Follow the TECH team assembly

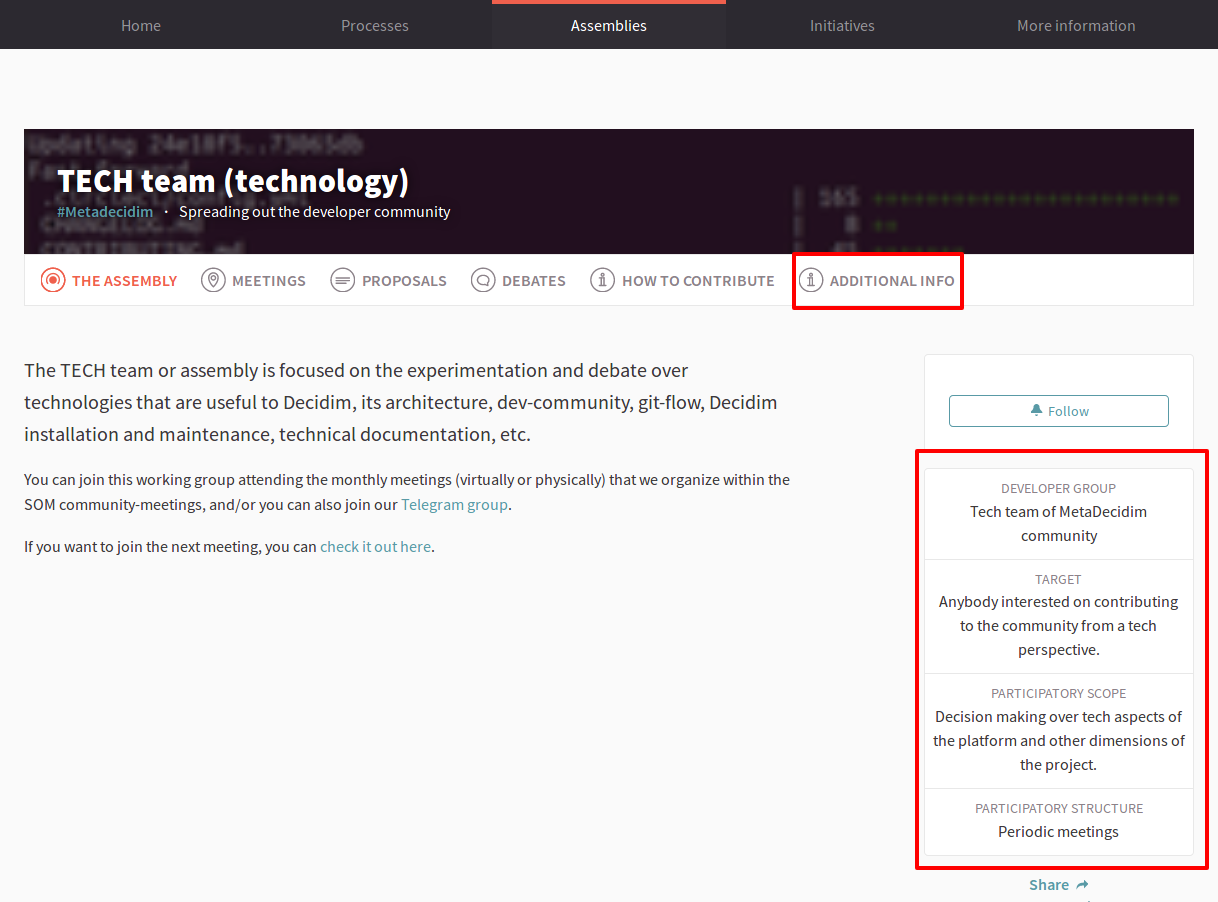click(x=1058, y=410)
